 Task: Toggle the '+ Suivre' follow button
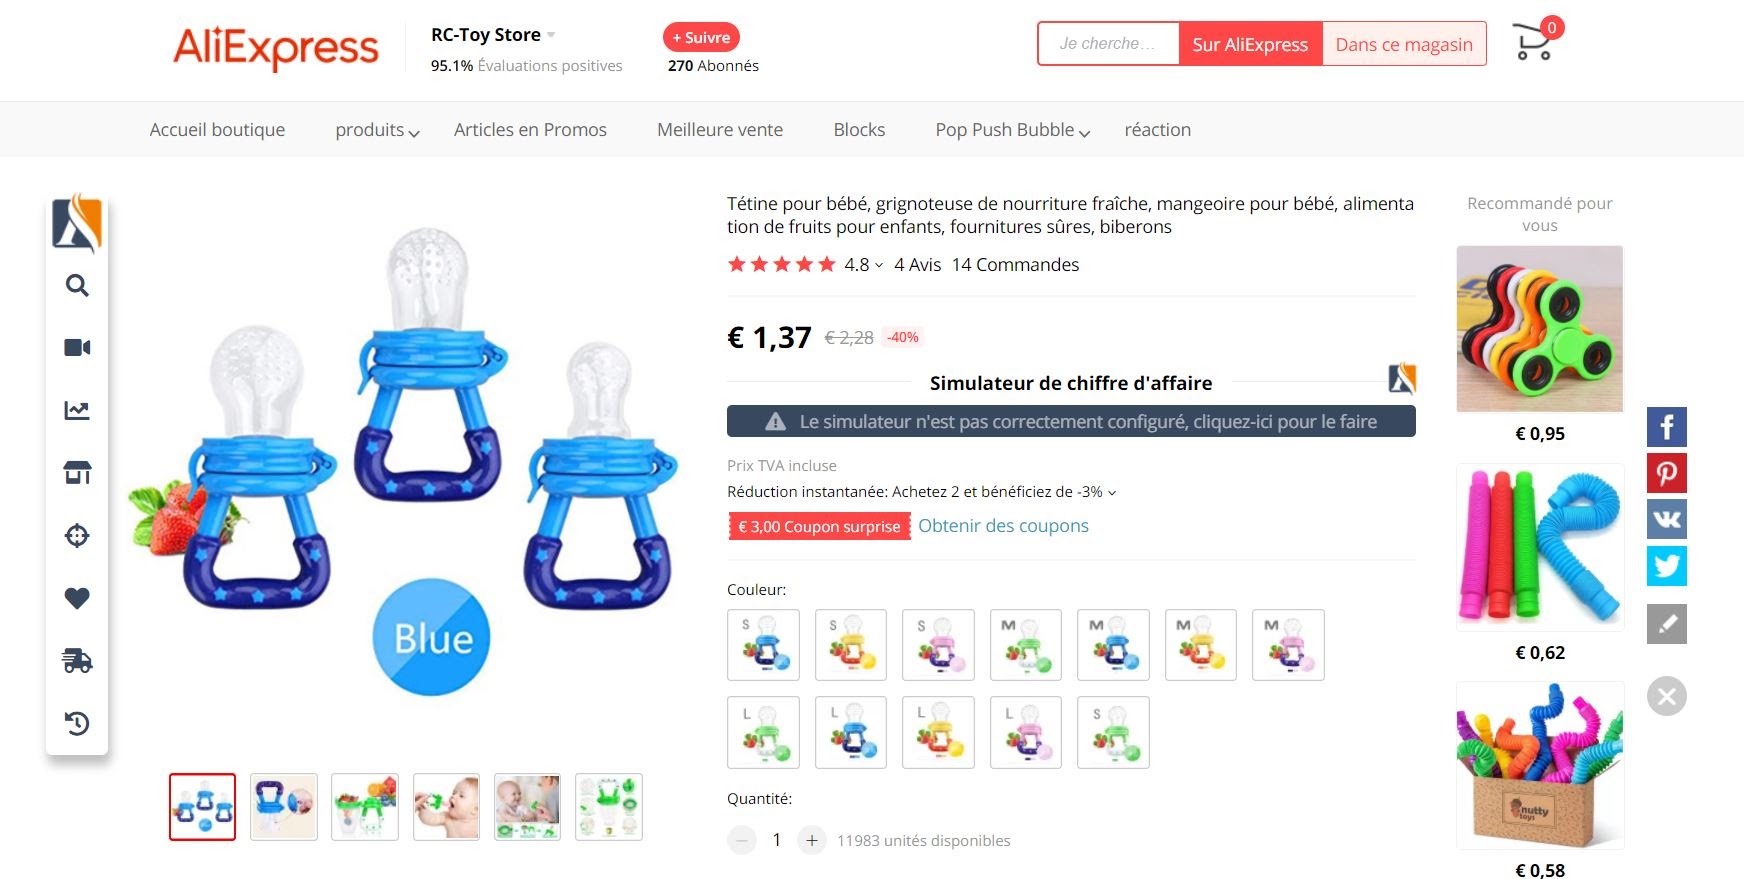(x=701, y=37)
